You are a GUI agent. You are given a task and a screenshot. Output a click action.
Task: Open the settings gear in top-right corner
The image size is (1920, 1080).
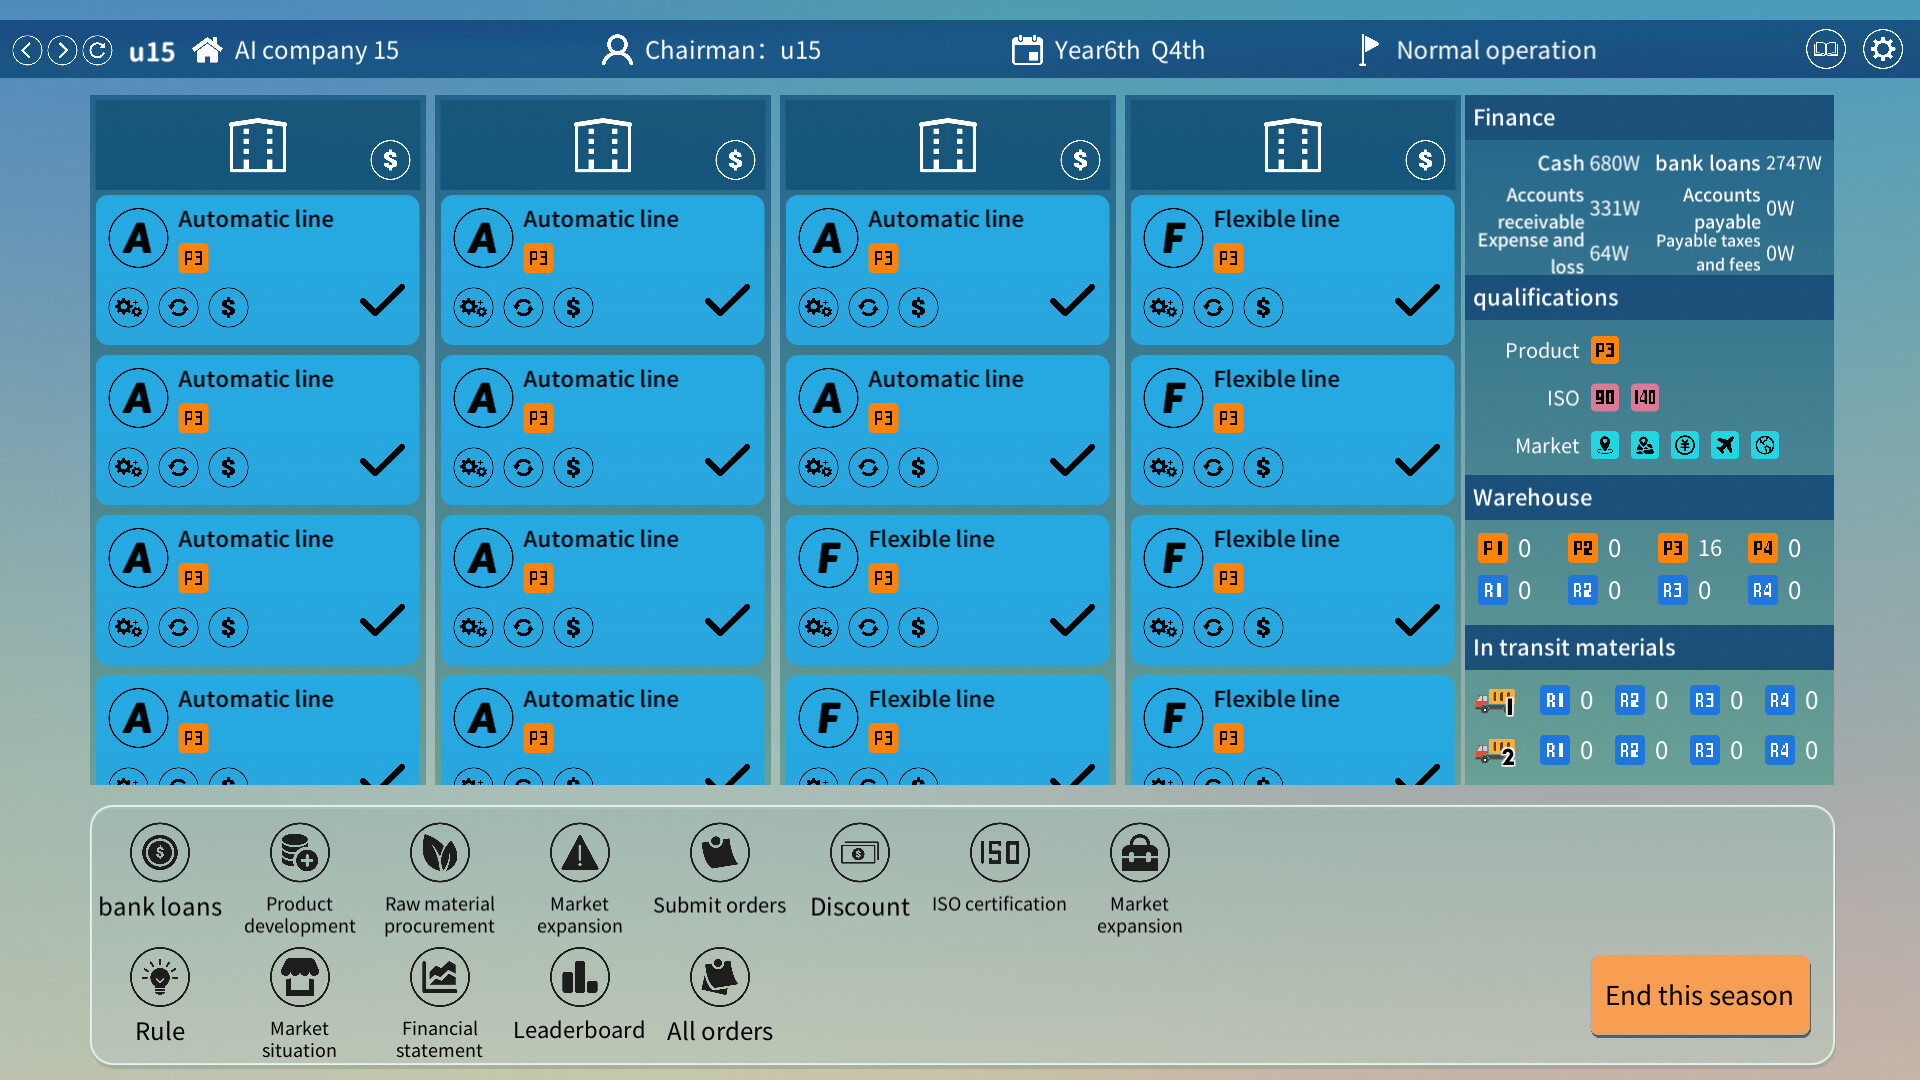[x=1882, y=49]
